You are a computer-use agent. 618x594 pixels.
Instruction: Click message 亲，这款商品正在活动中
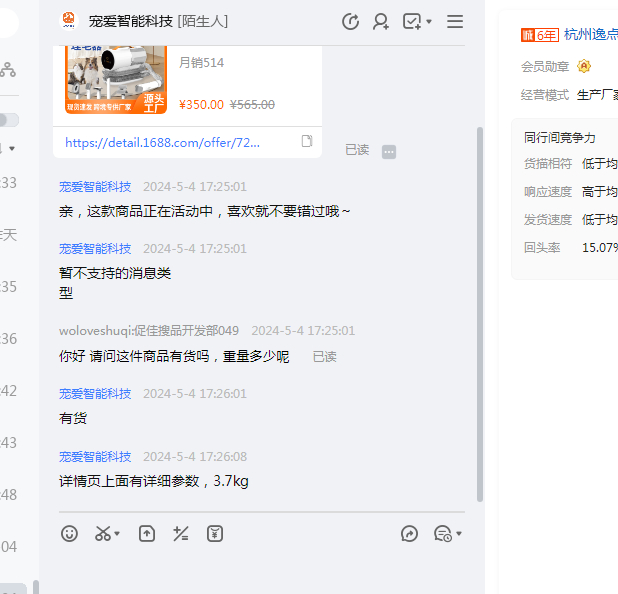click(x=205, y=211)
